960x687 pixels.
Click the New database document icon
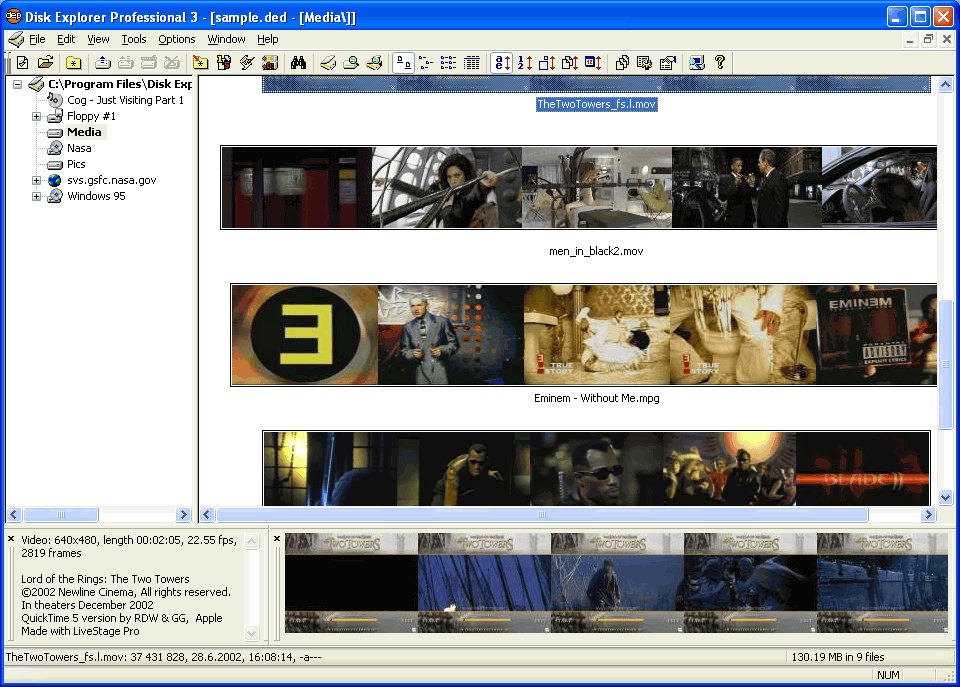click(22, 63)
